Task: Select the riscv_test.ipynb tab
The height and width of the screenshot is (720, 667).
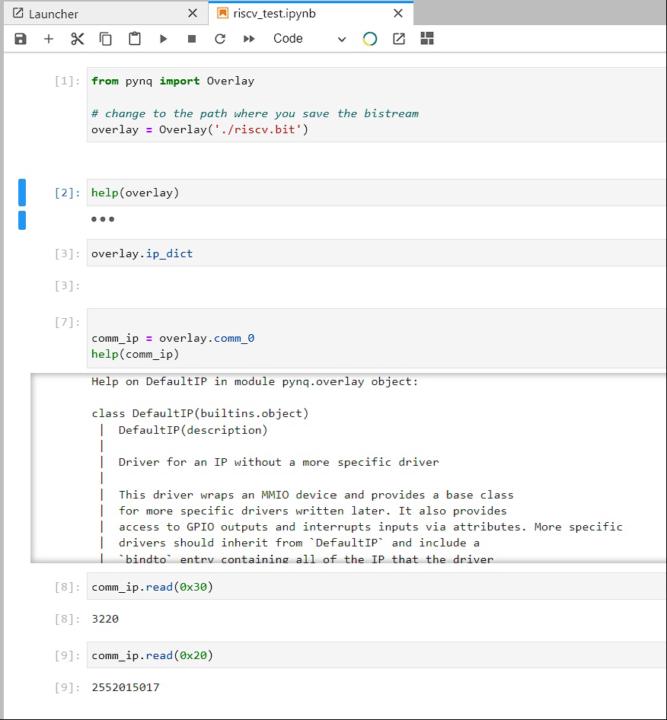Action: point(300,14)
